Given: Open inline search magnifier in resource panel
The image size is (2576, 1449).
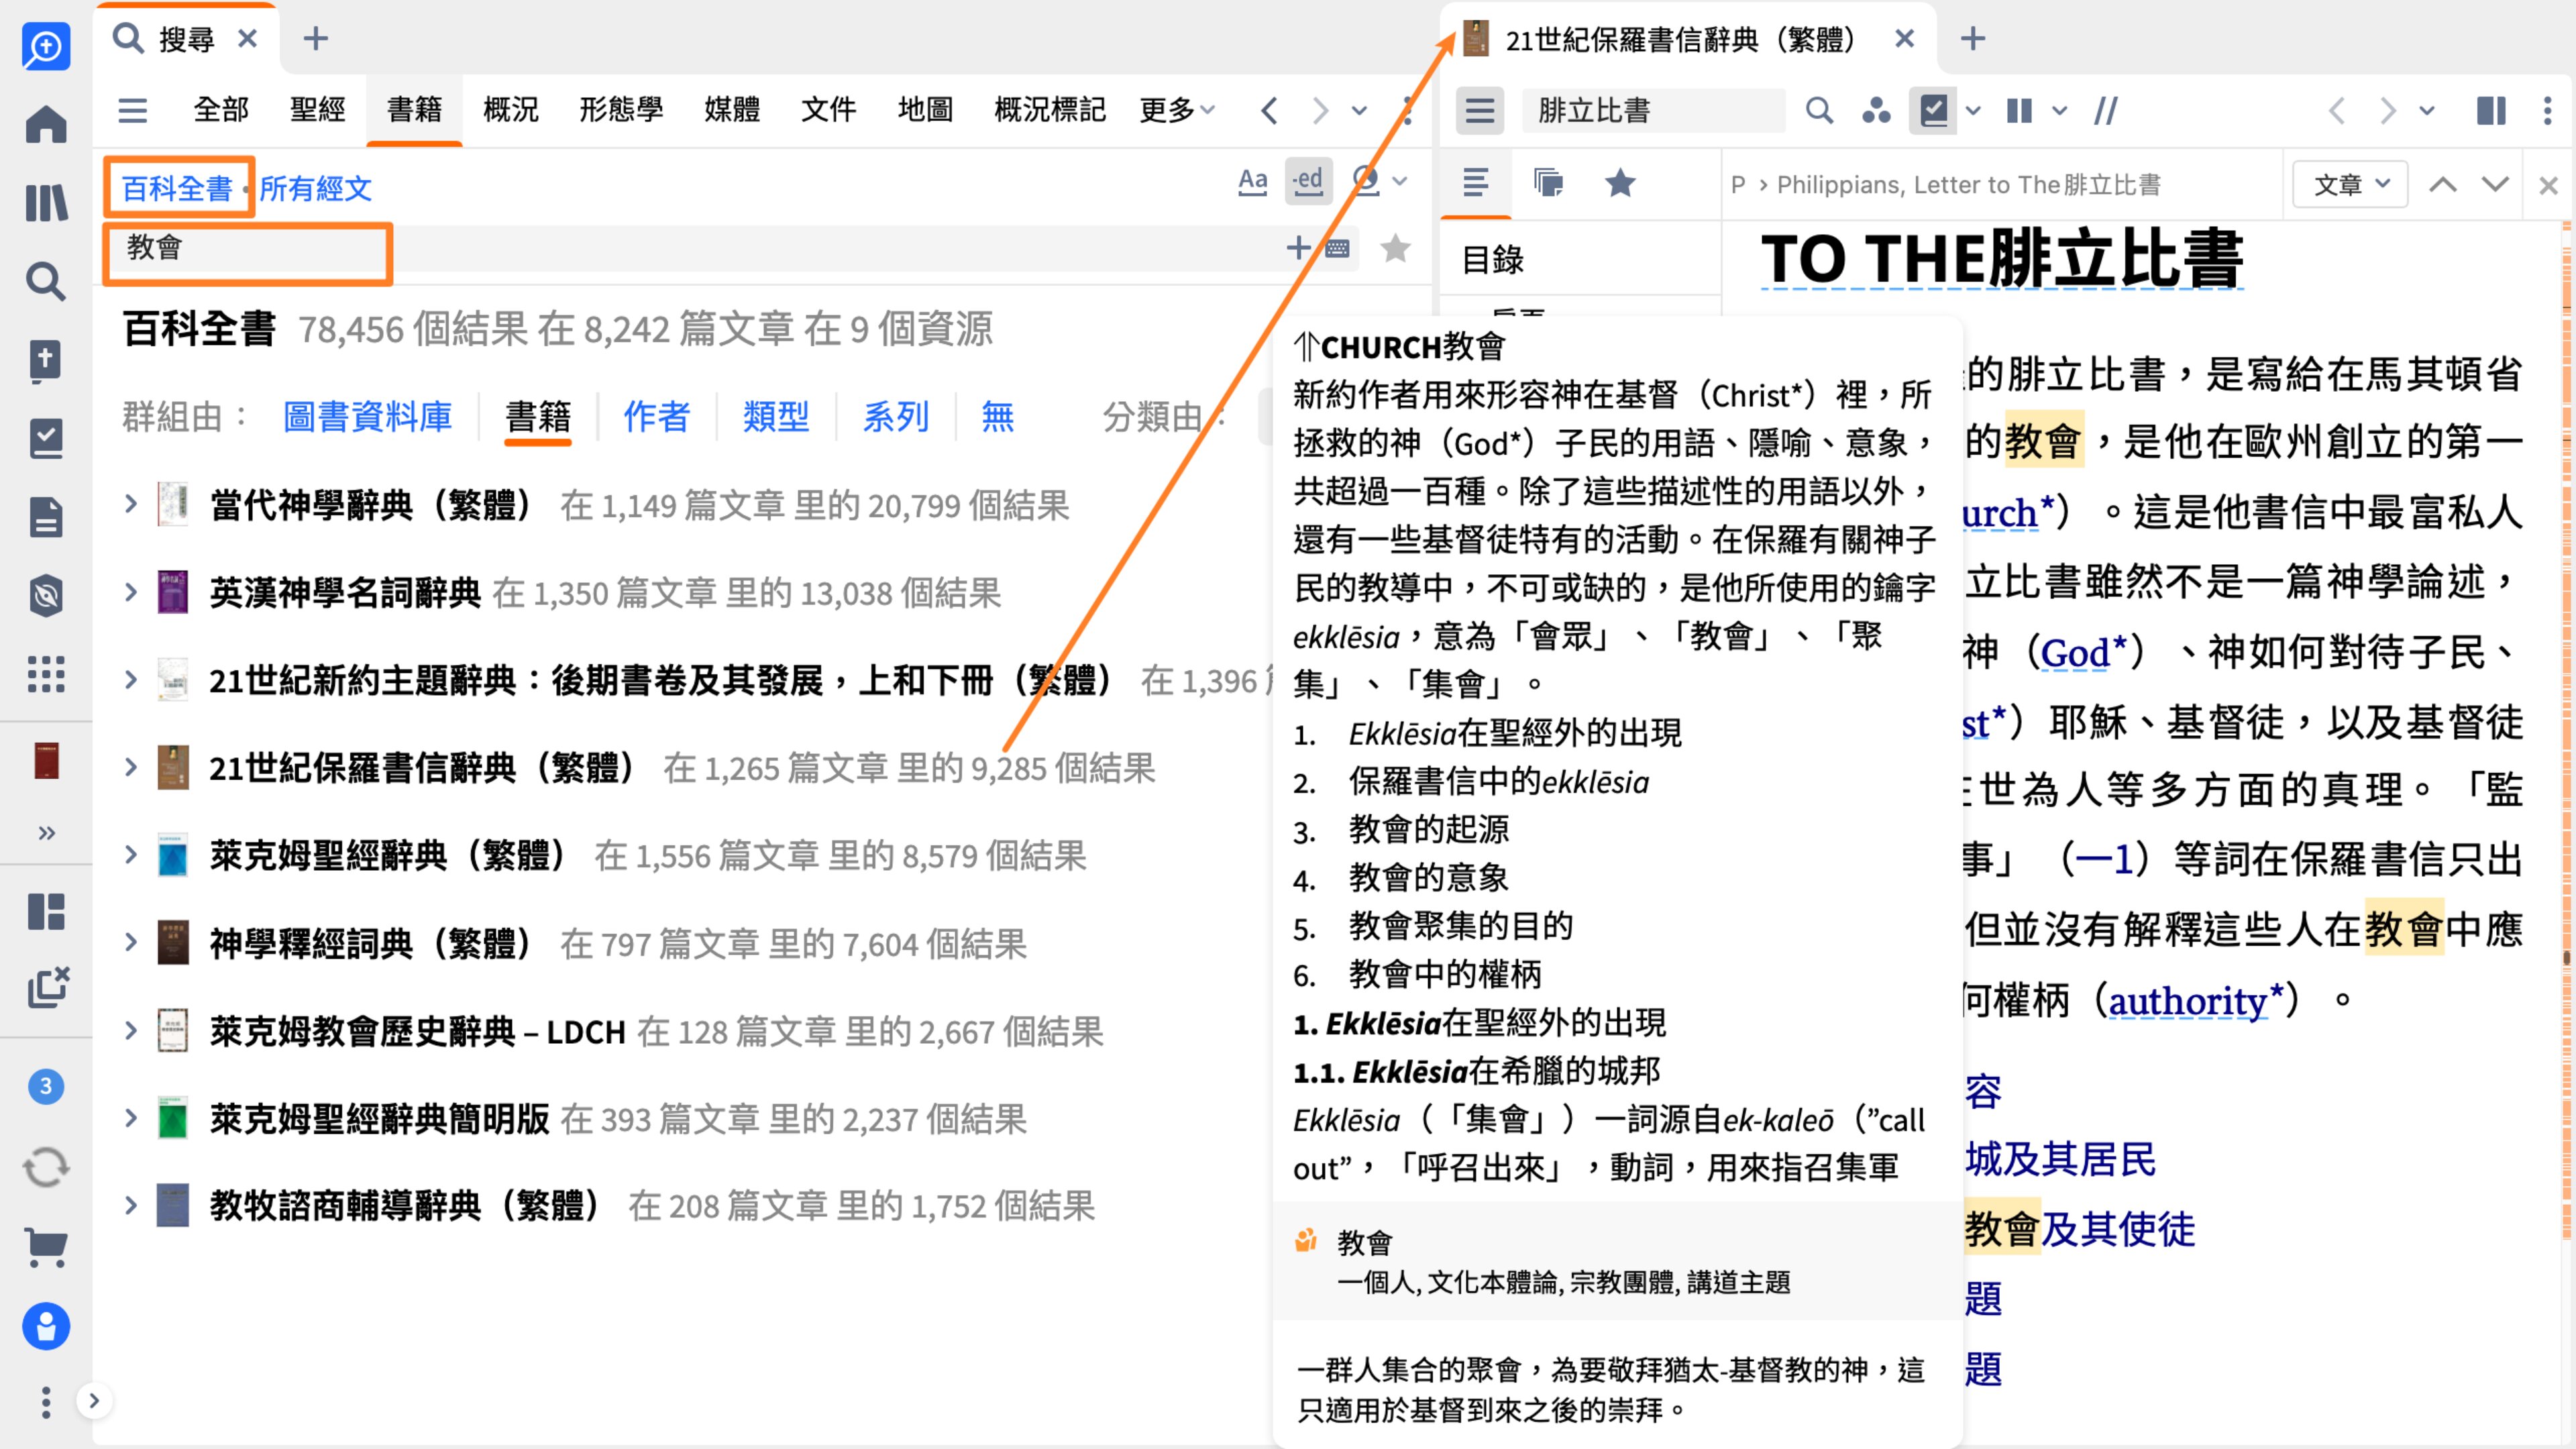Looking at the screenshot, I should (1819, 110).
